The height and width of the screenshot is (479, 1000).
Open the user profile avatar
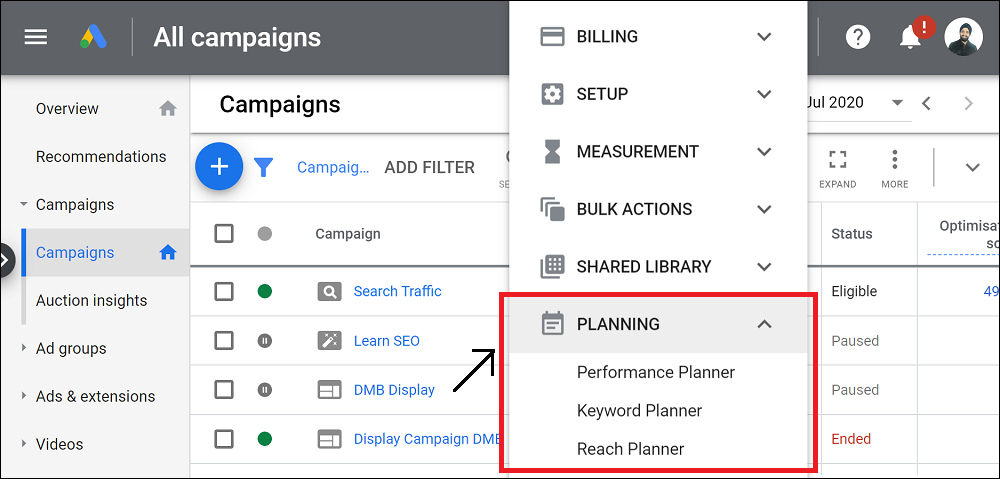coord(963,36)
